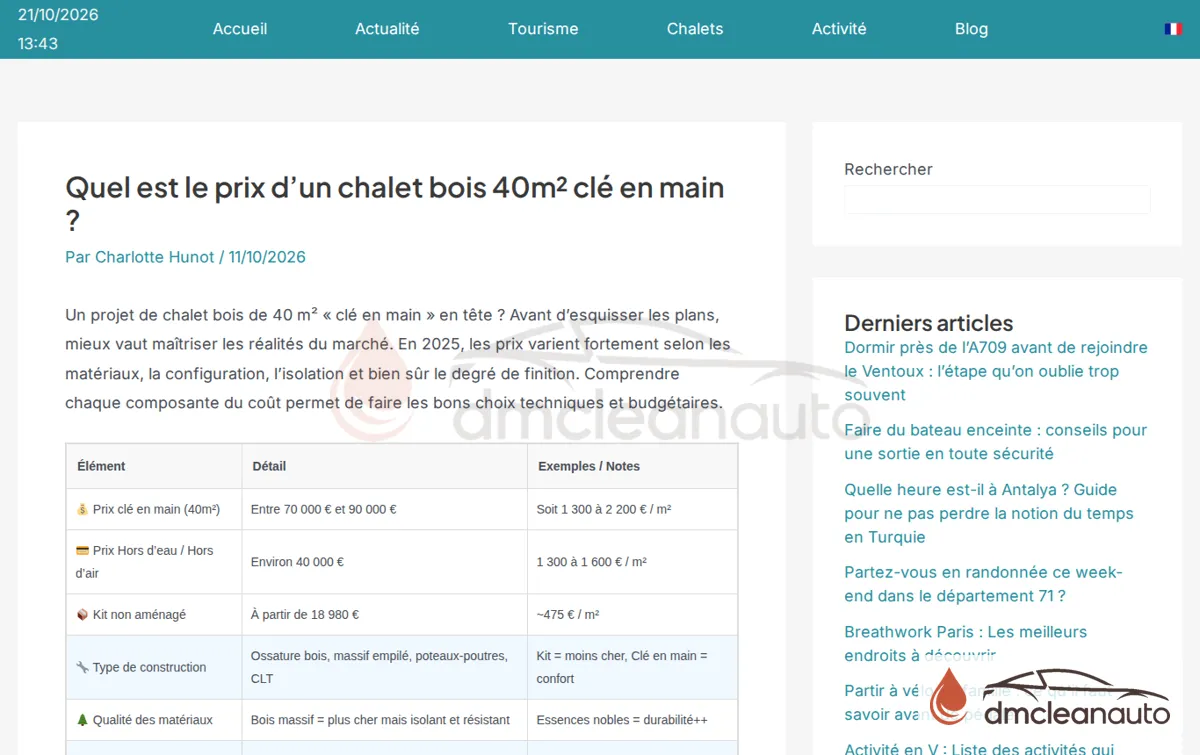Click the Rechercher label
This screenshot has height=755, width=1200.
click(x=888, y=169)
